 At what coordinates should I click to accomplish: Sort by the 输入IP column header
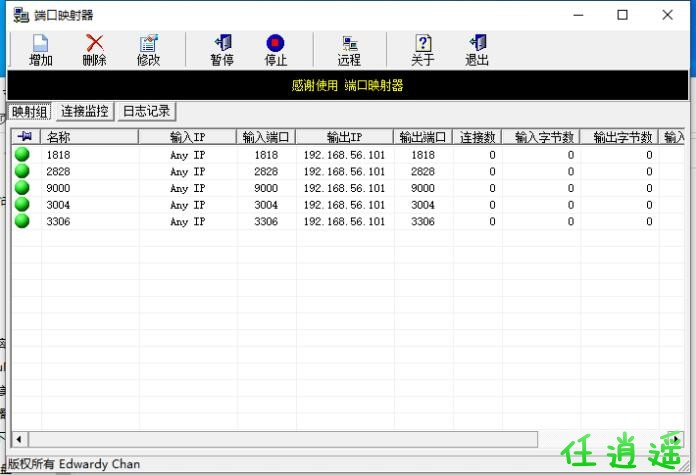[x=188, y=137]
